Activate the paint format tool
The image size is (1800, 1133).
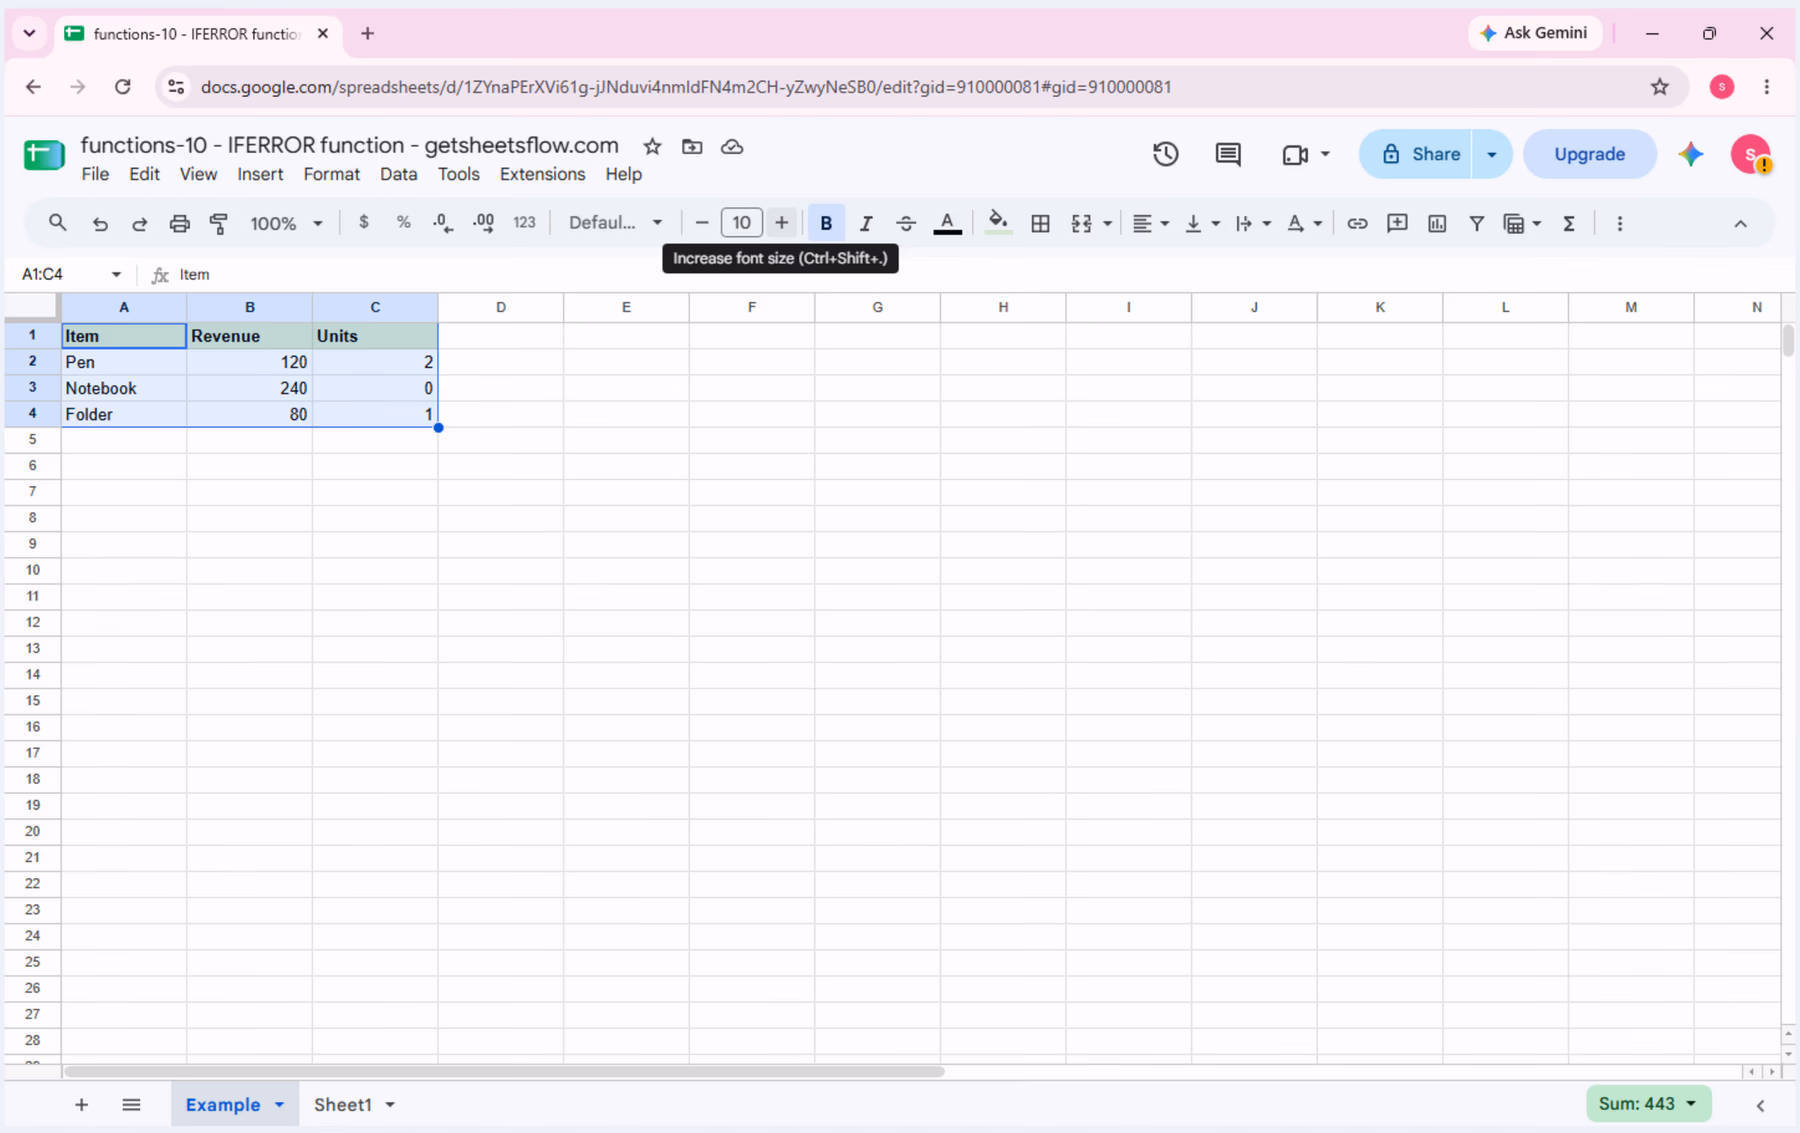(x=219, y=223)
